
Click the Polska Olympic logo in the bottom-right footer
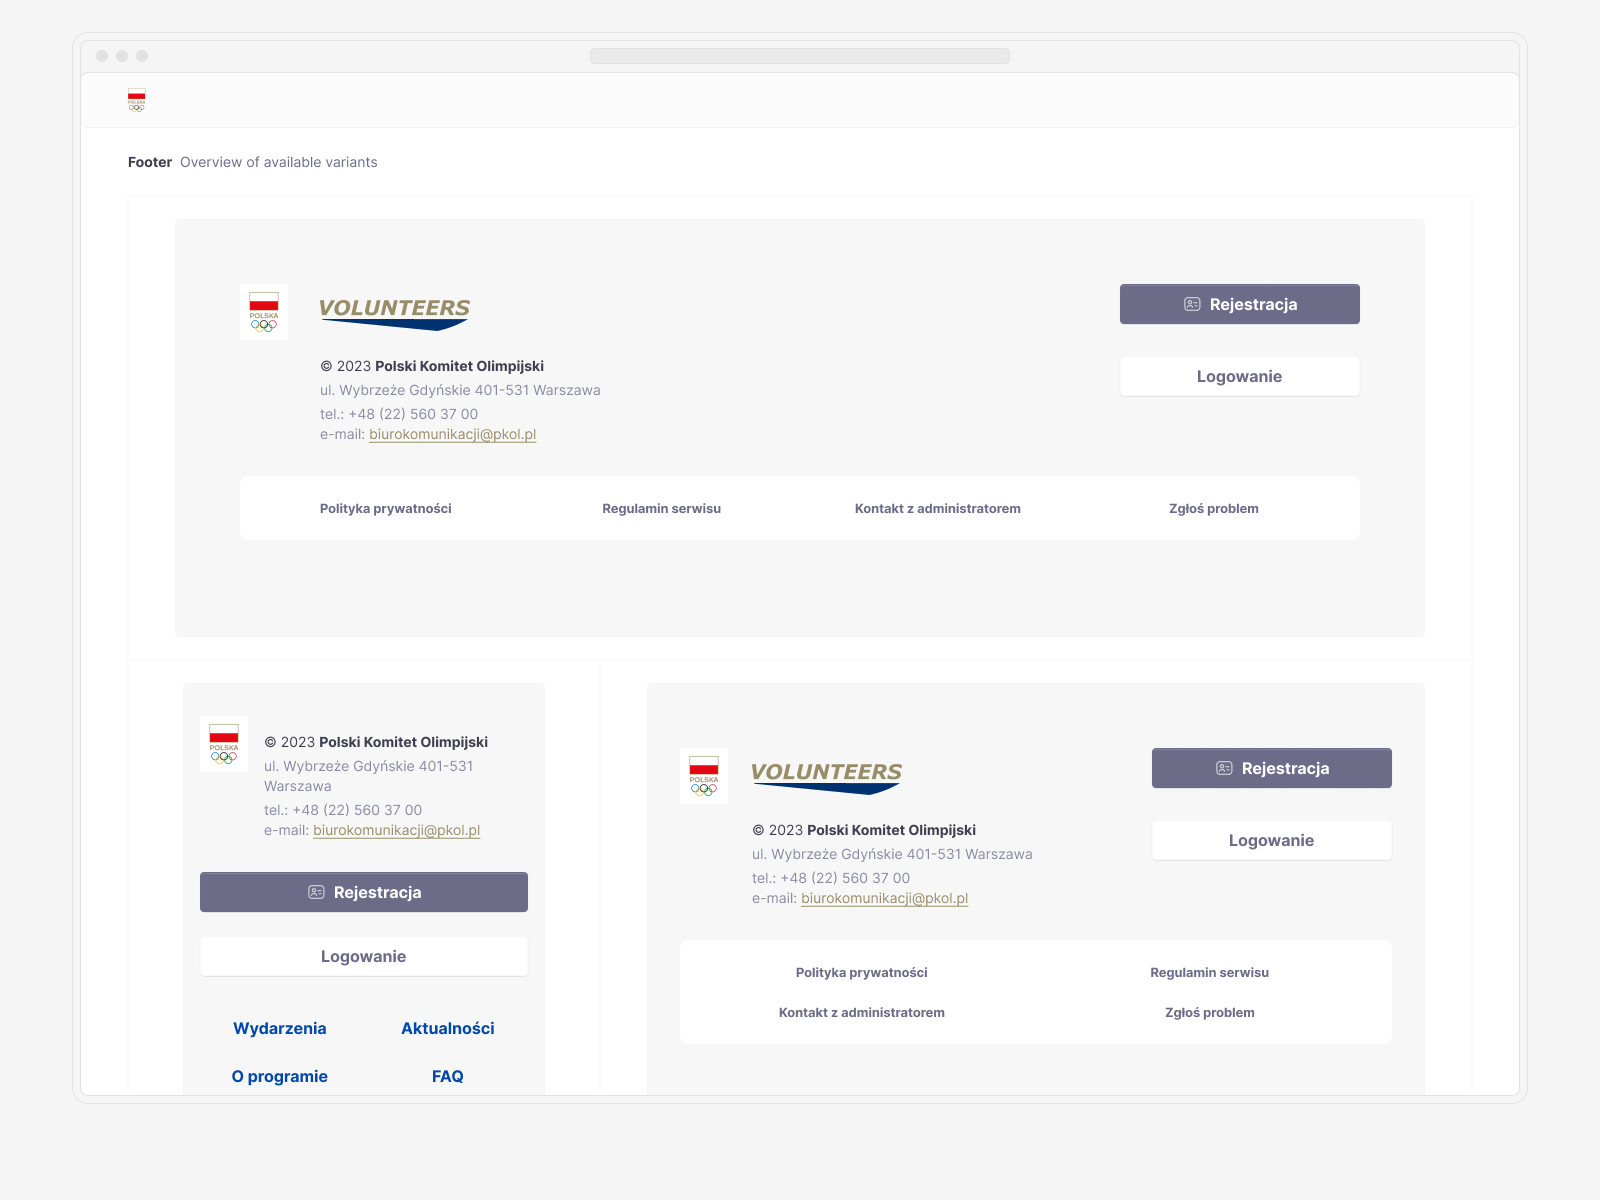[x=704, y=776]
